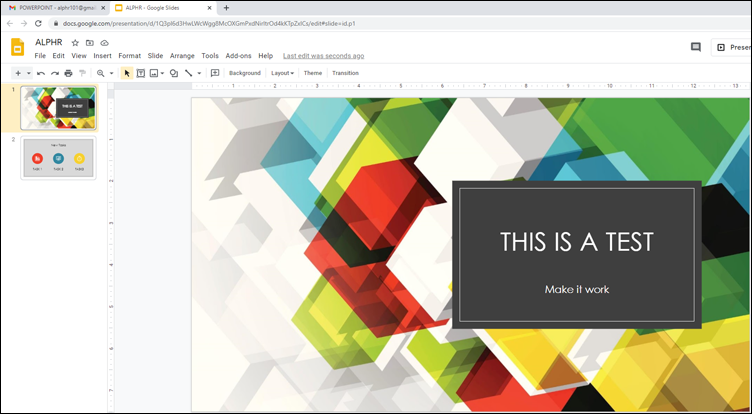This screenshot has width=752, height=414.
Task: Click the move to folder icon
Action: 90,43
